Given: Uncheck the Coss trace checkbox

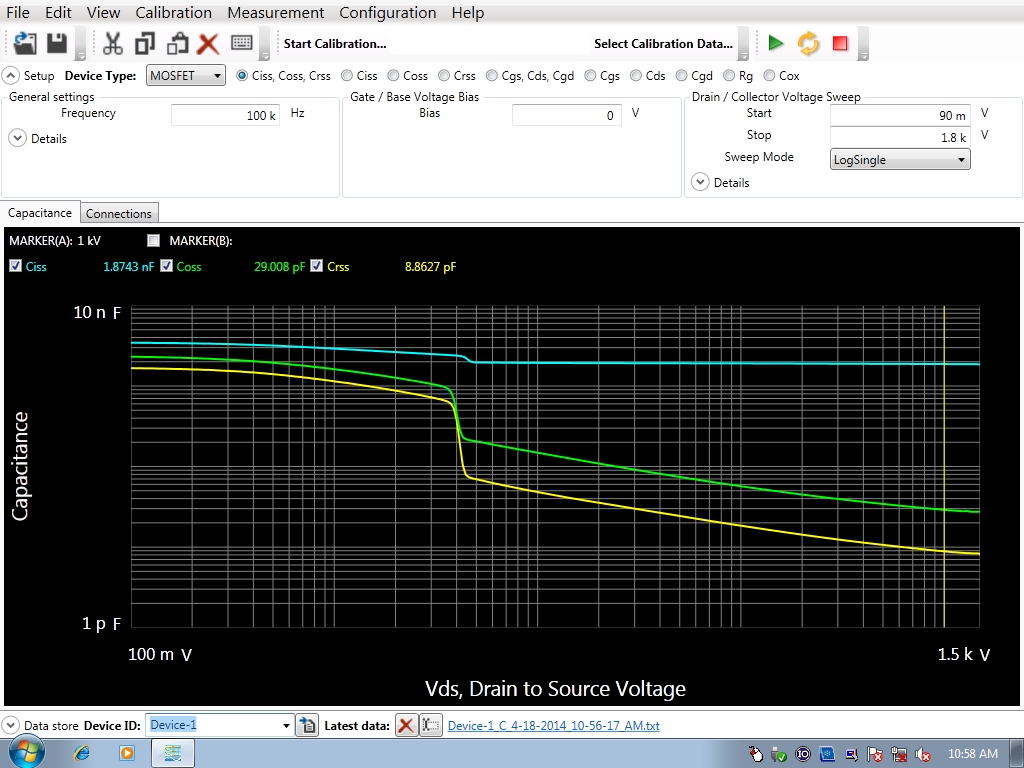Looking at the screenshot, I should [167, 266].
